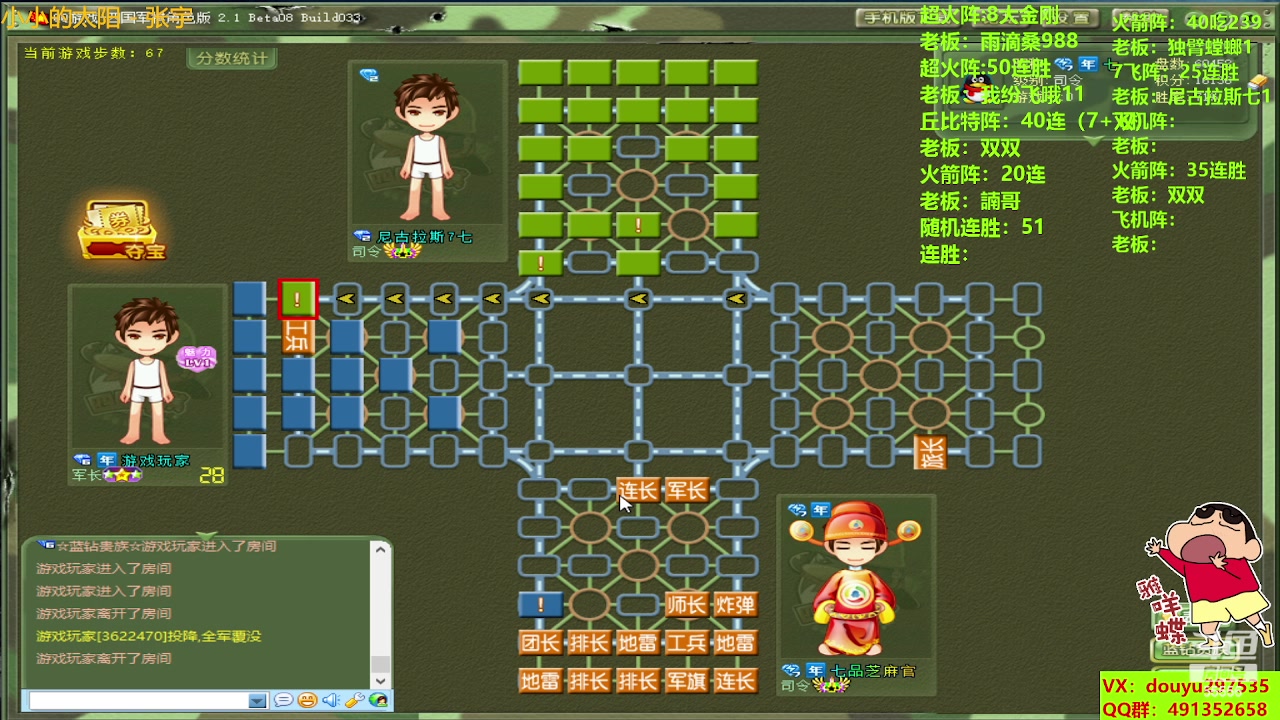View avatar of player 尼古拉斯?七

(428, 145)
